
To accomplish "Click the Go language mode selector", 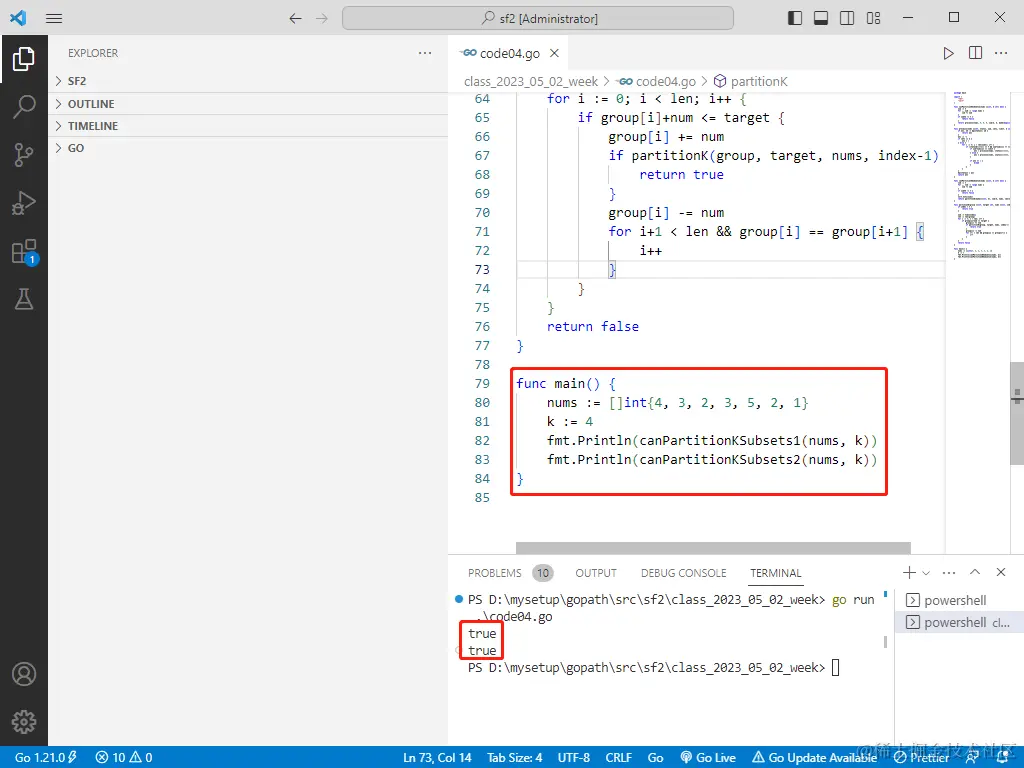I will [656, 757].
